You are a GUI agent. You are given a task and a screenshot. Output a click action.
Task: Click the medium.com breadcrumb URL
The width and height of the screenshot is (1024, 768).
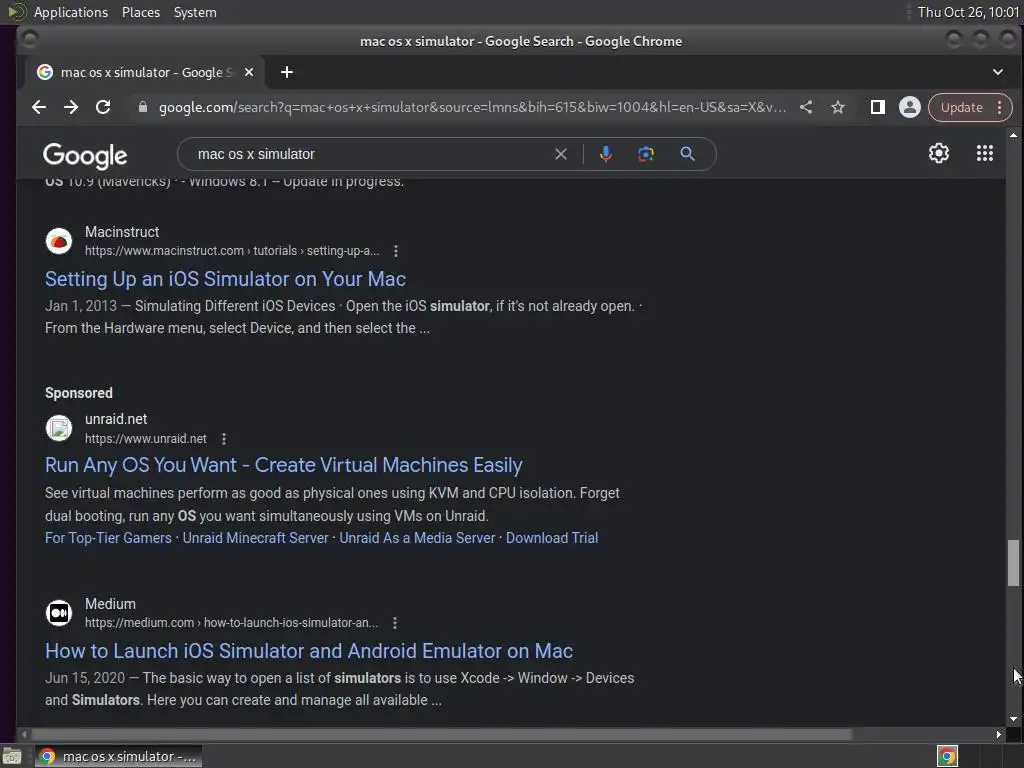point(231,623)
